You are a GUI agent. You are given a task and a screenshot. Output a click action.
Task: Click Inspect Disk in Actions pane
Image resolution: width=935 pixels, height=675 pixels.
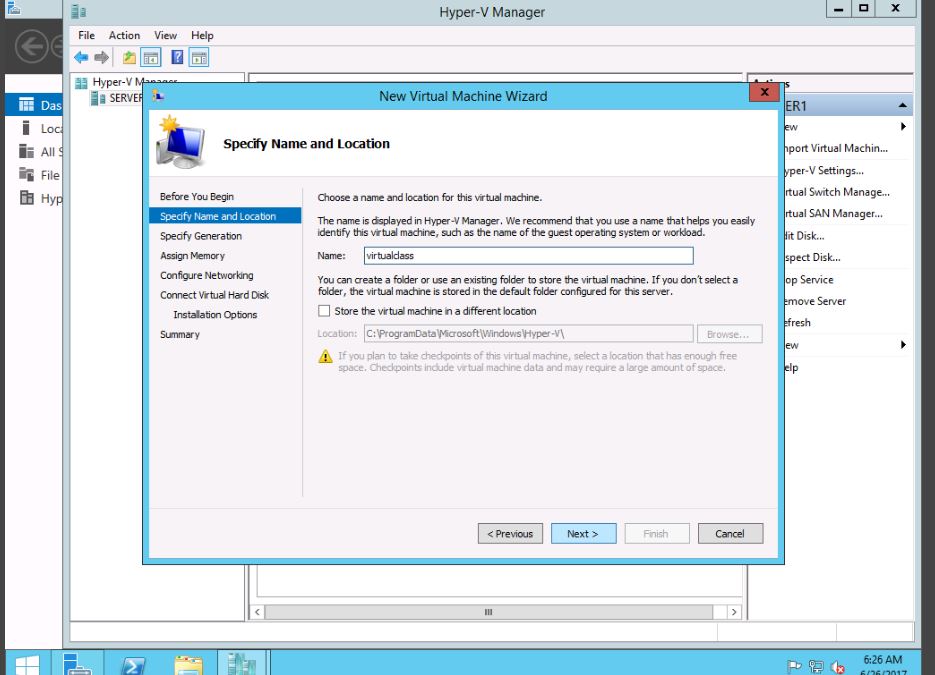(x=812, y=257)
